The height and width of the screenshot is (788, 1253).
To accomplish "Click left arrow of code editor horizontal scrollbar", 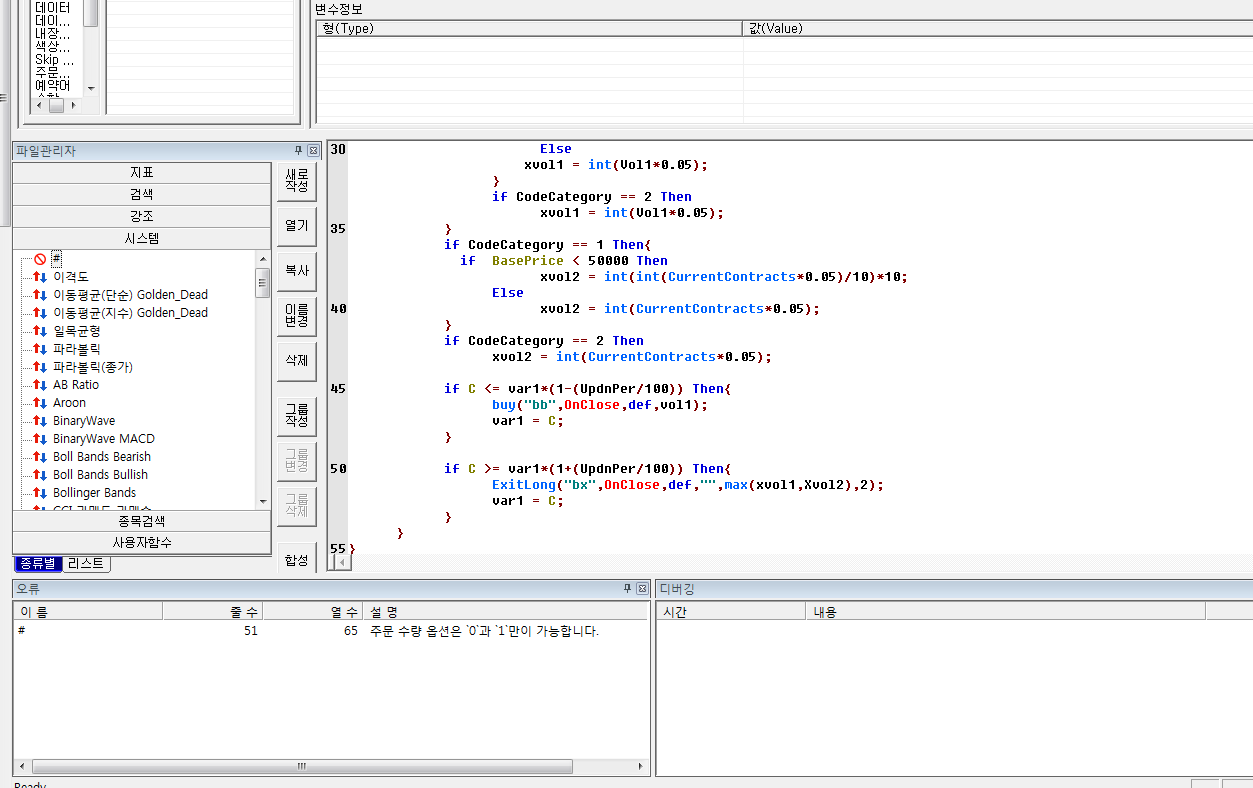I will [x=343, y=562].
